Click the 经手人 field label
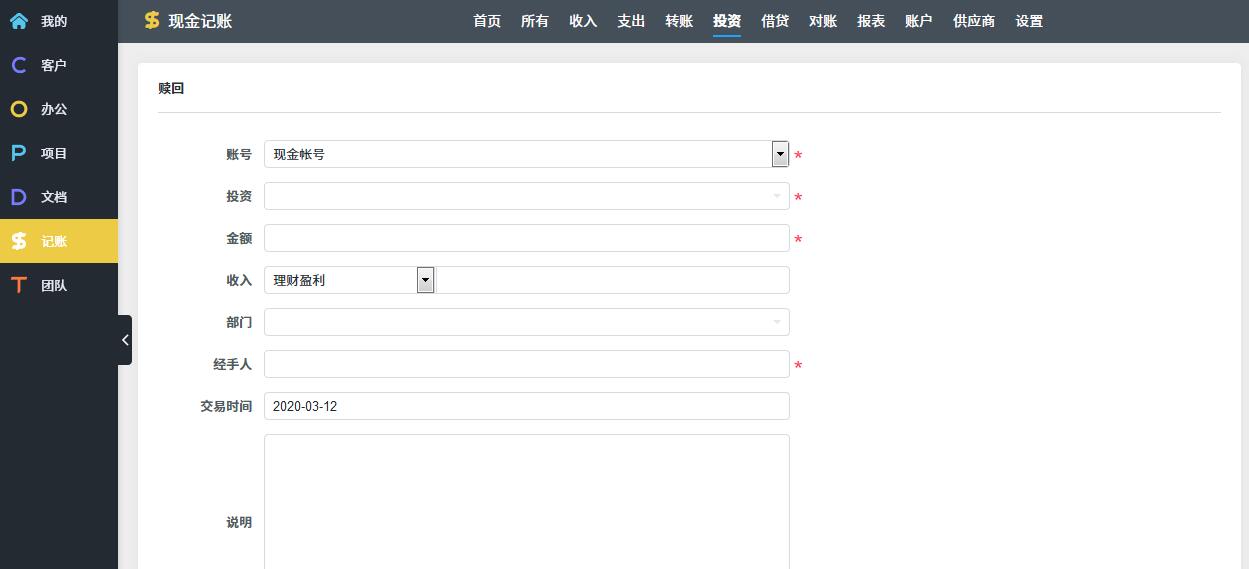The image size is (1249, 569). click(232, 364)
